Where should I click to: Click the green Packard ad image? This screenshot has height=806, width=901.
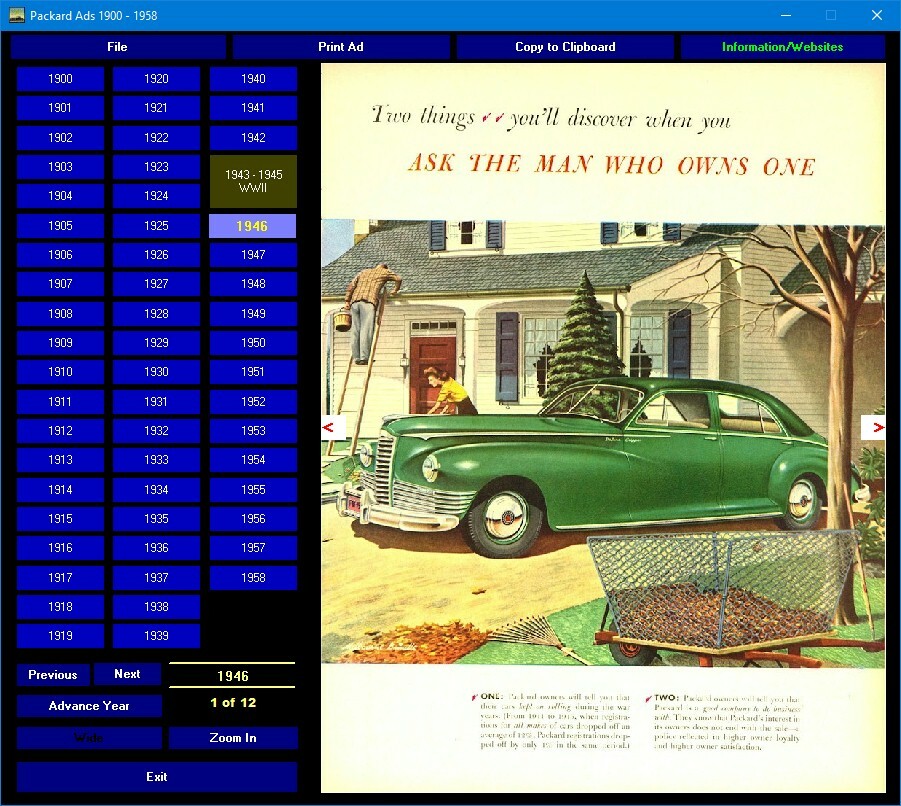[x=603, y=428]
